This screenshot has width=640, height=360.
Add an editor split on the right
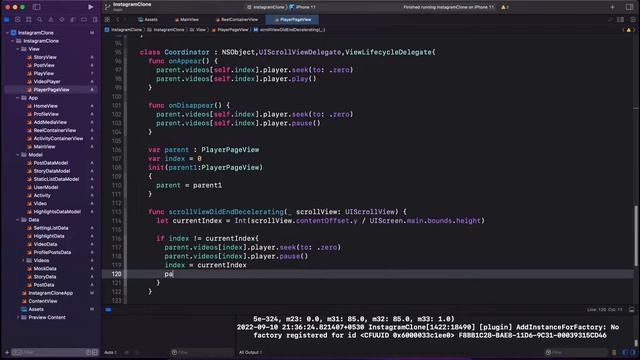click(x=632, y=20)
